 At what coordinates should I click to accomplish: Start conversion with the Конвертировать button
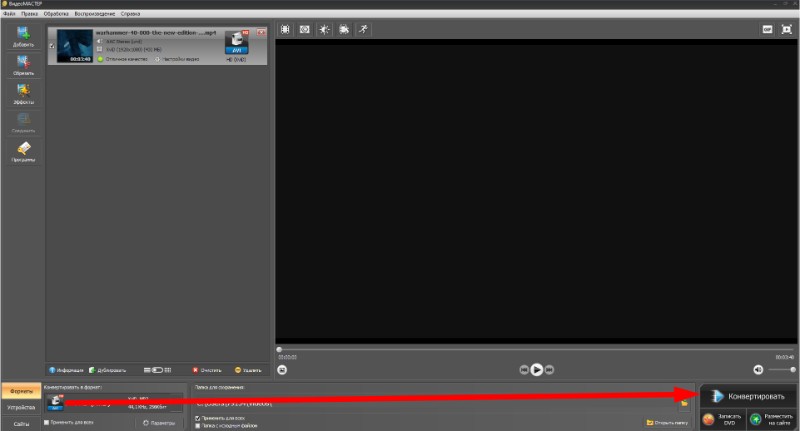pos(748,396)
